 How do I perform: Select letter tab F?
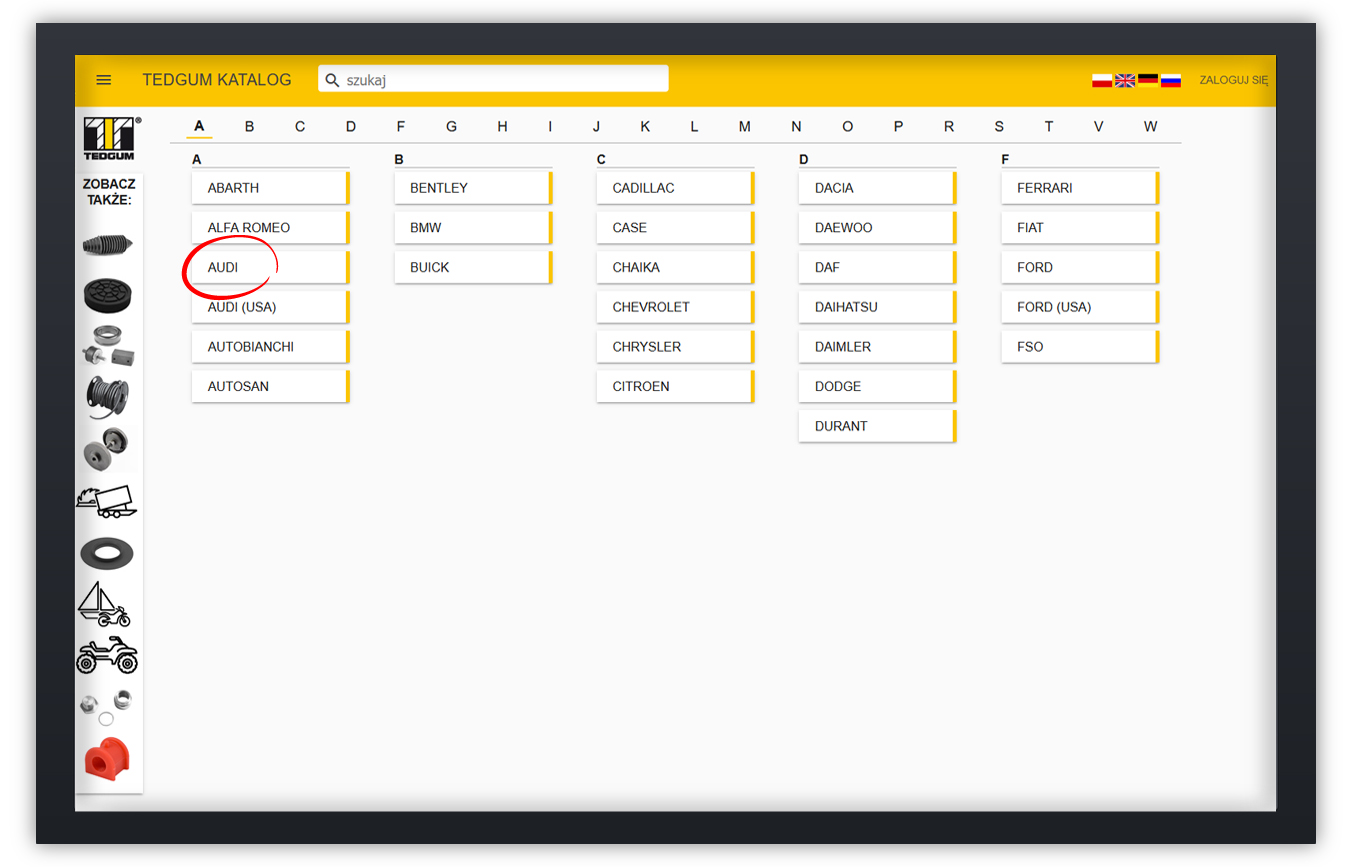[401, 126]
